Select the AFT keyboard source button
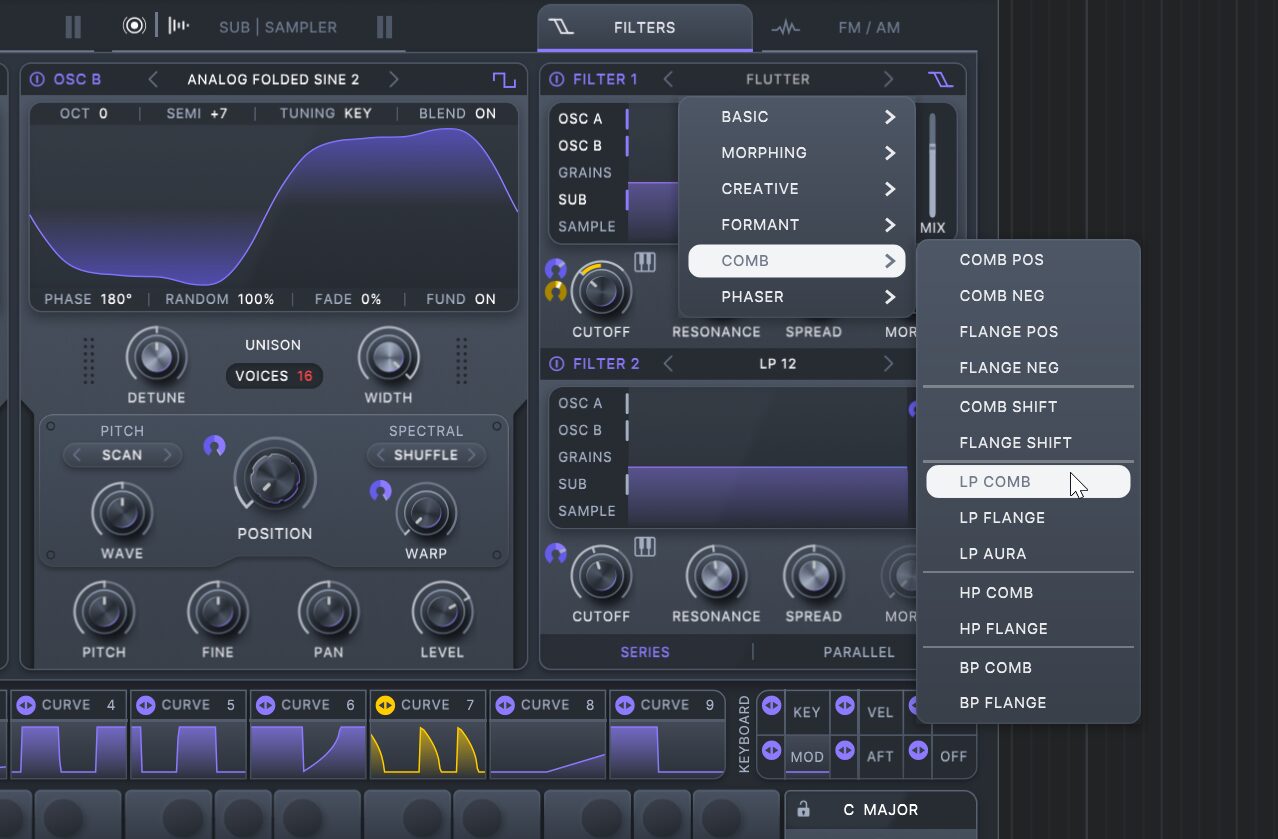The image size is (1278, 839). point(880,756)
